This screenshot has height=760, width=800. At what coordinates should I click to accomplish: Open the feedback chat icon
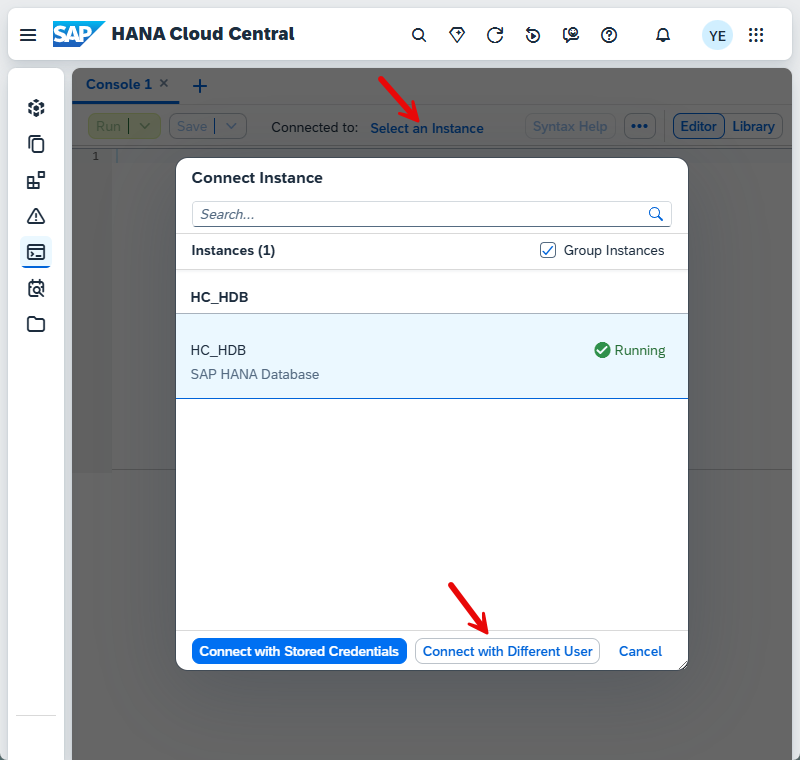pos(571,35)
